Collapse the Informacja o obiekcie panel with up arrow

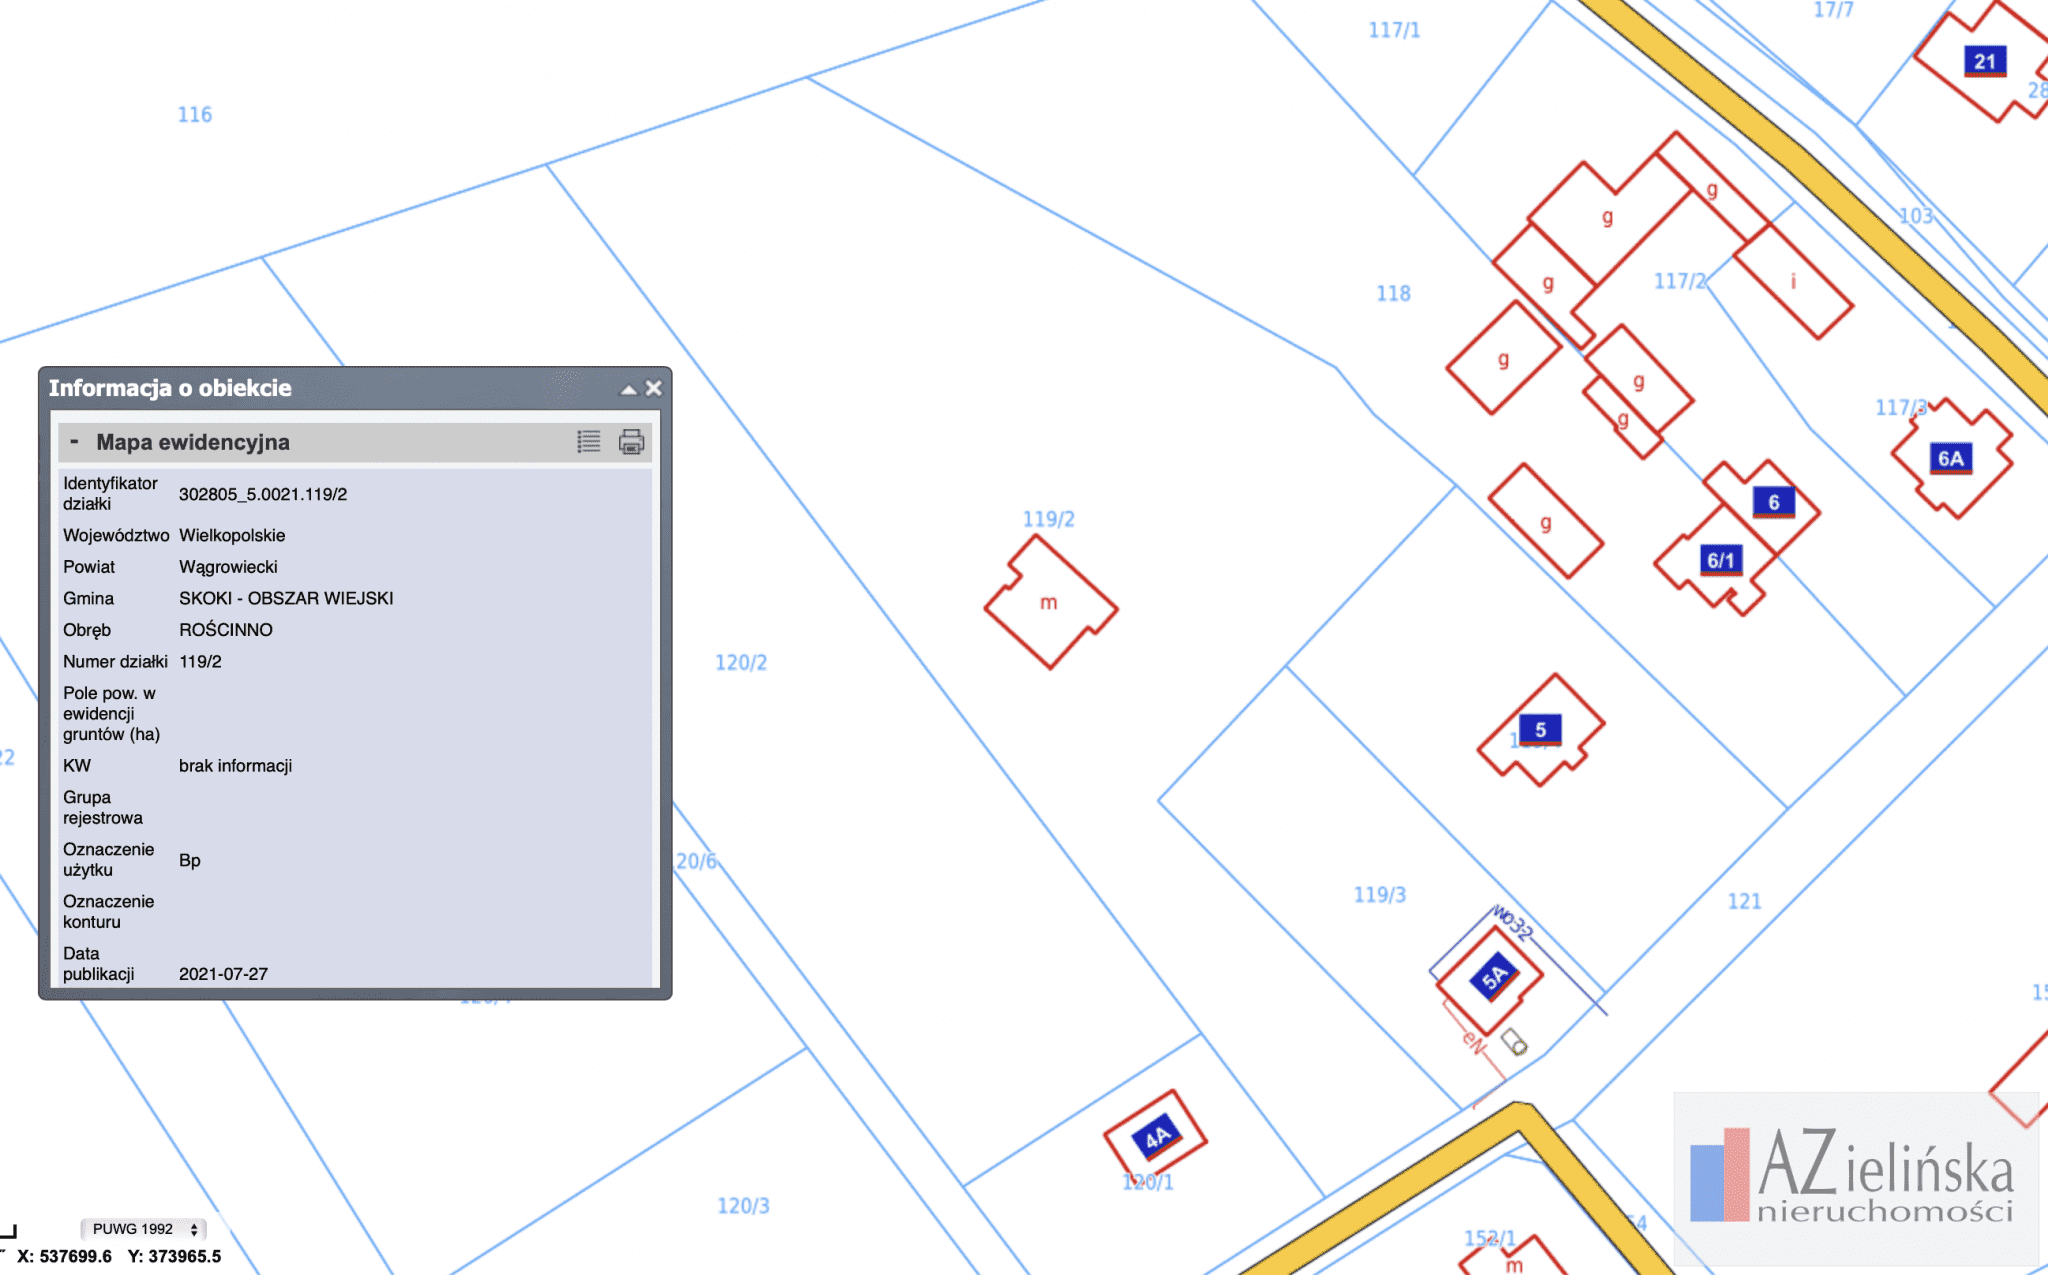(x=628, y=389)
